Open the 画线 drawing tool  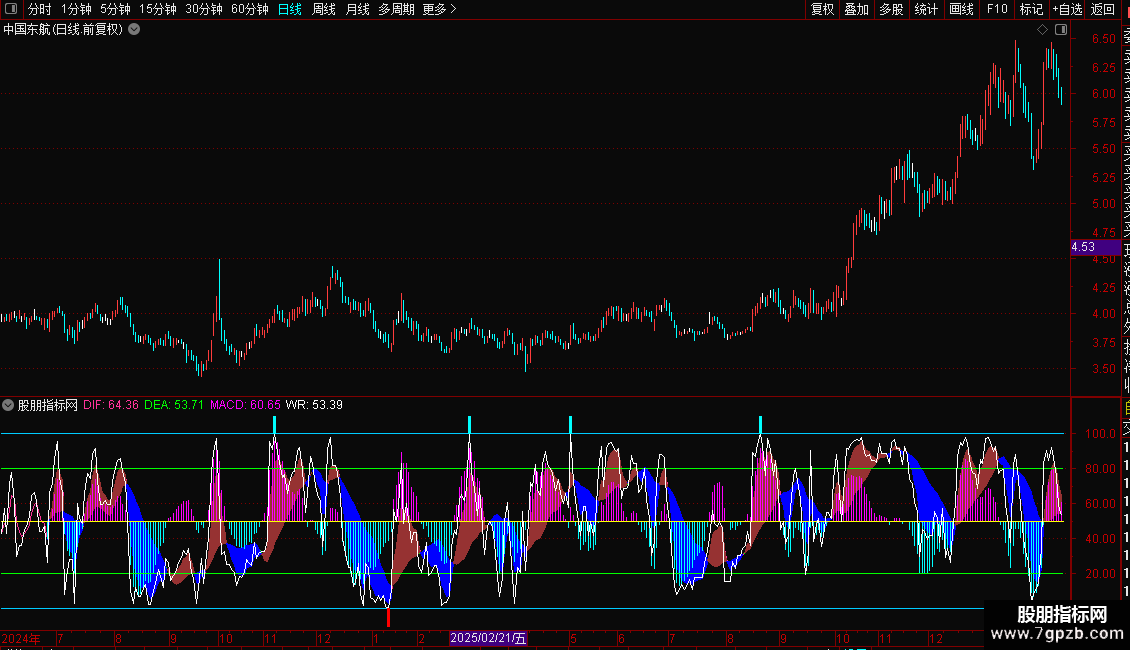pos(961,9)
